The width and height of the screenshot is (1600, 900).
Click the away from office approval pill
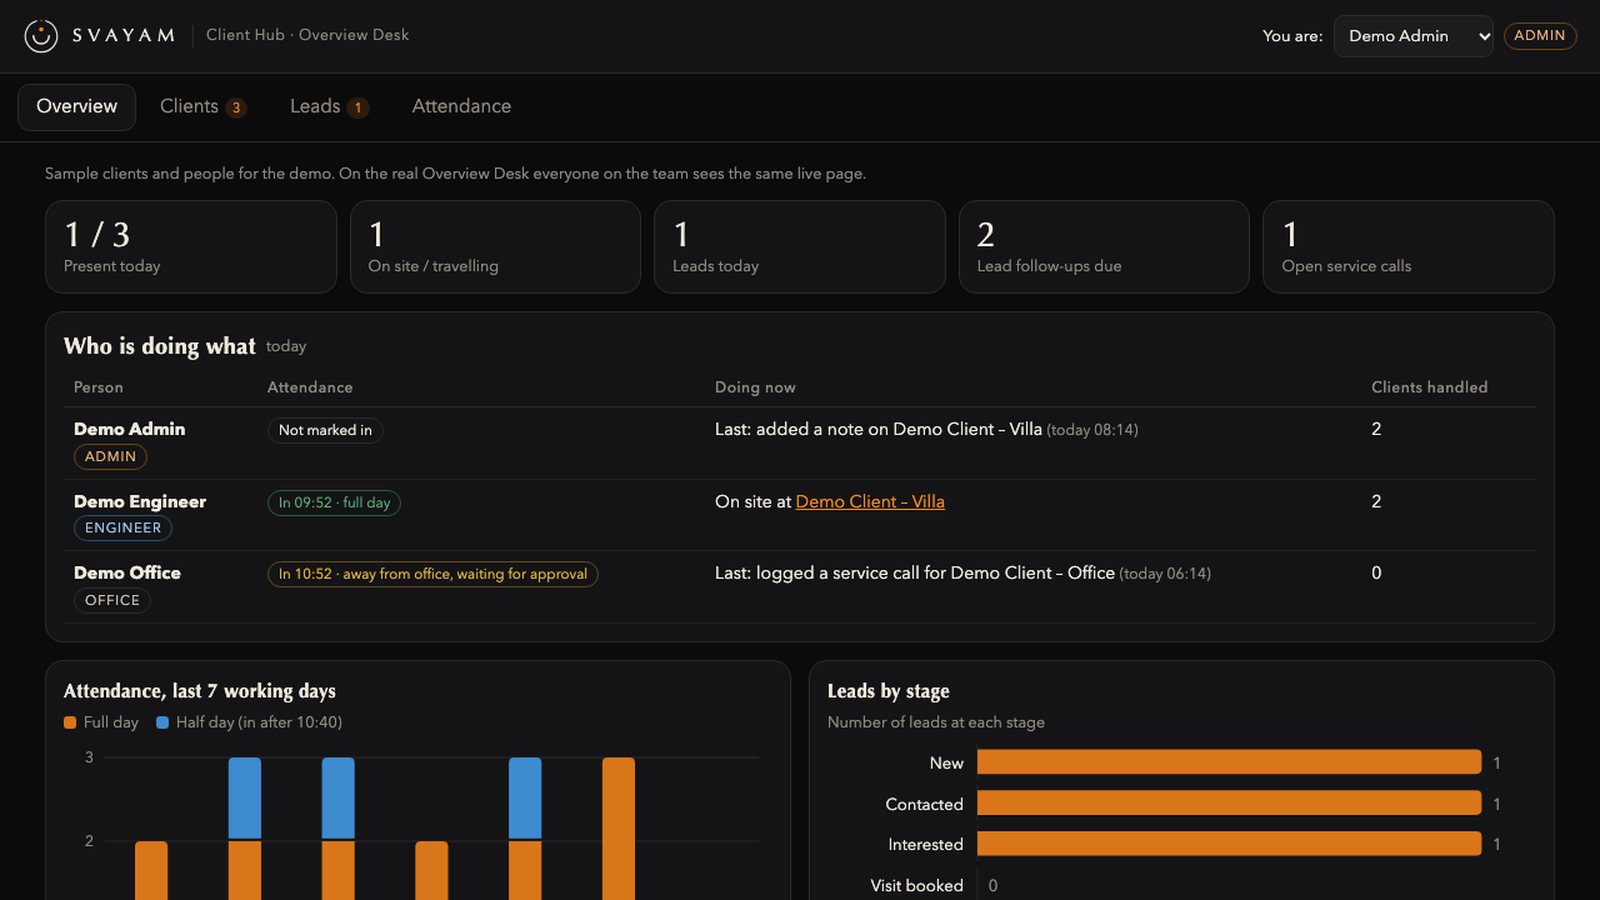[x=433, y=574]
